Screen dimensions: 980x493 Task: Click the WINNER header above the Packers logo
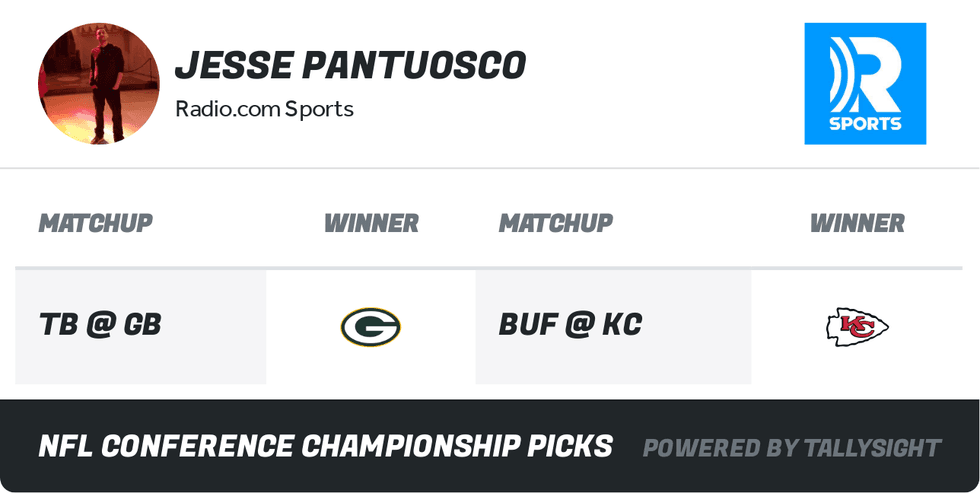pyautogui.click(x=371, y=223)
